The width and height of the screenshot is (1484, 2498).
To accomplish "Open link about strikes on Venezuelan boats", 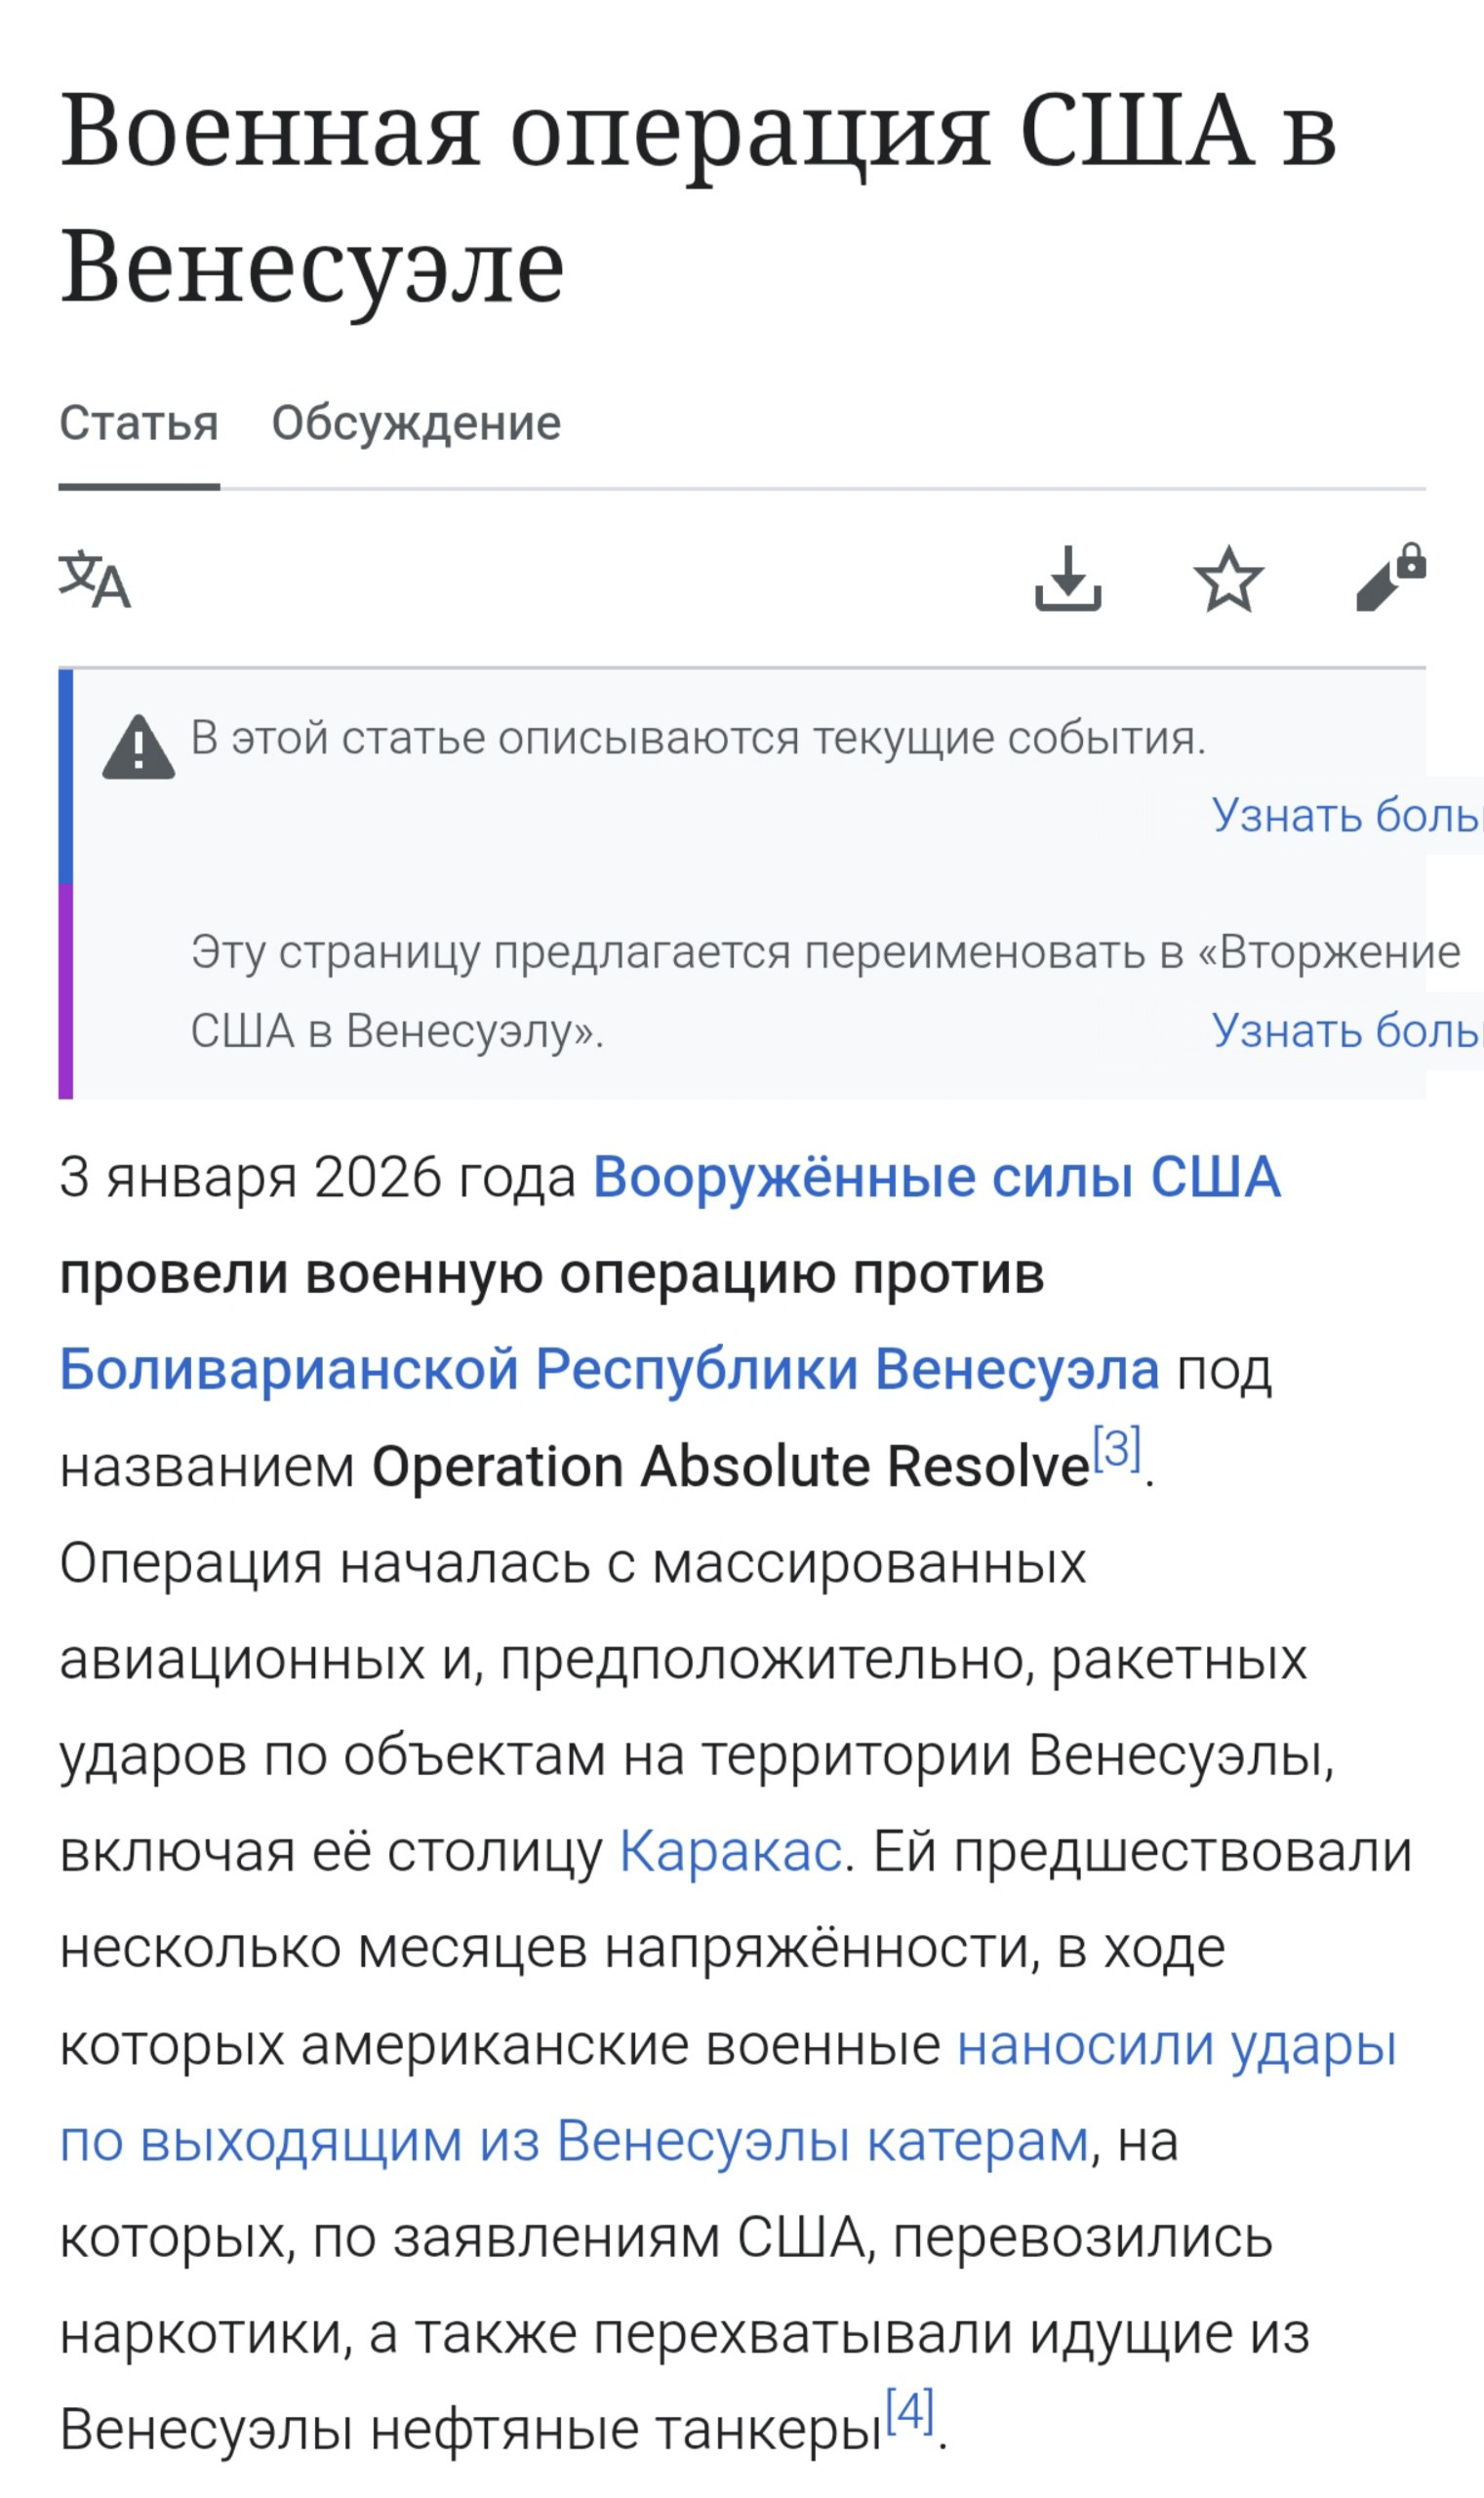I will point(726,2093).
